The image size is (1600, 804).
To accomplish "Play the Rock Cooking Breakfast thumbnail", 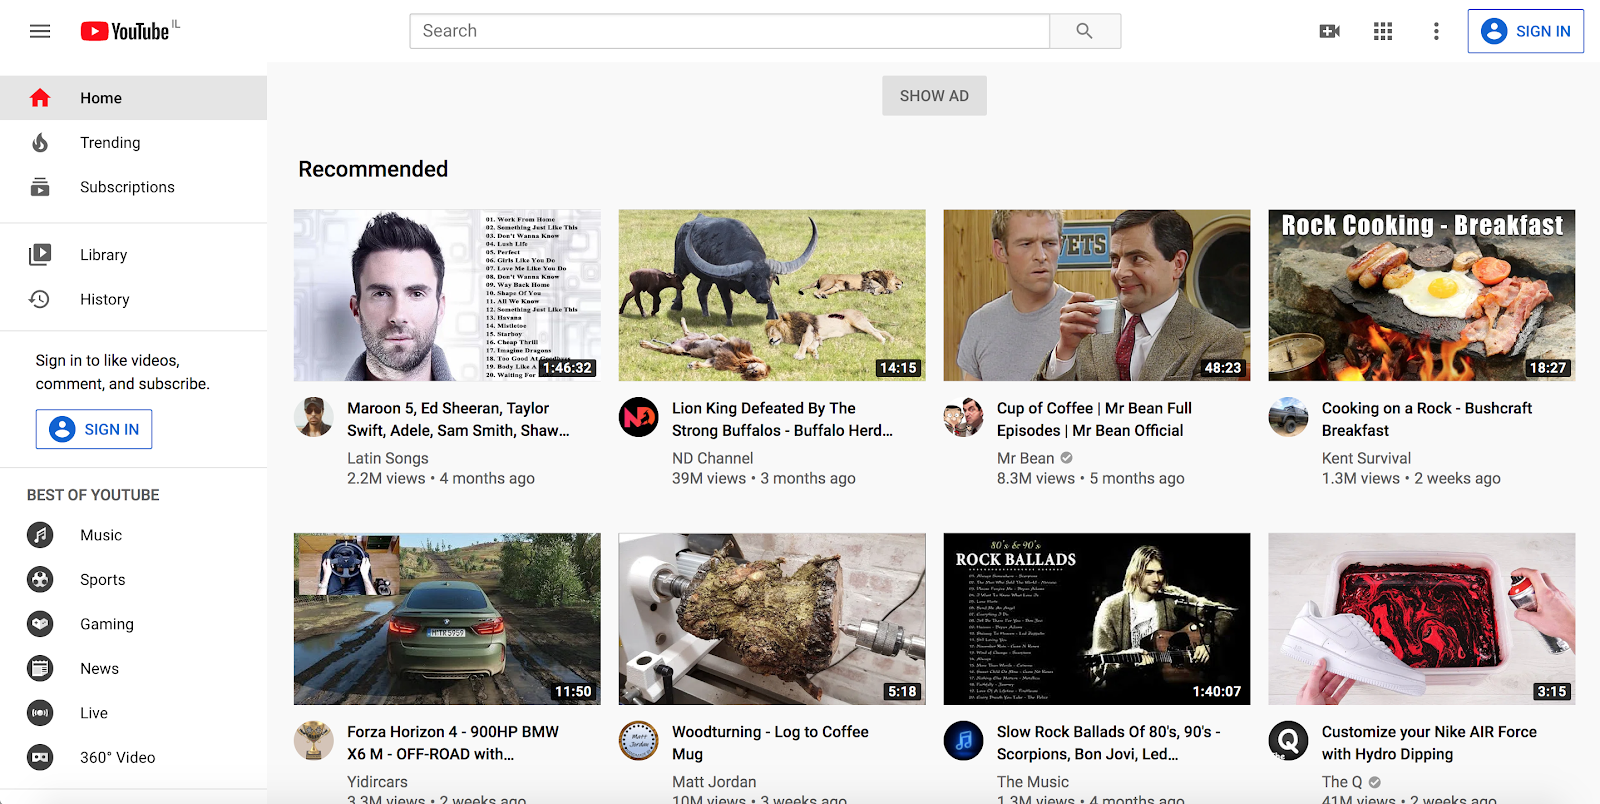I will click(1422, 295).
